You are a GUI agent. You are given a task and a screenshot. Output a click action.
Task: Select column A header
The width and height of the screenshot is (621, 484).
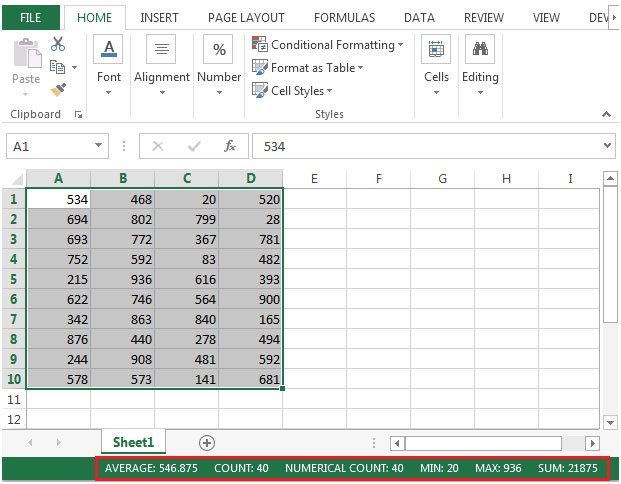point(58,178)
